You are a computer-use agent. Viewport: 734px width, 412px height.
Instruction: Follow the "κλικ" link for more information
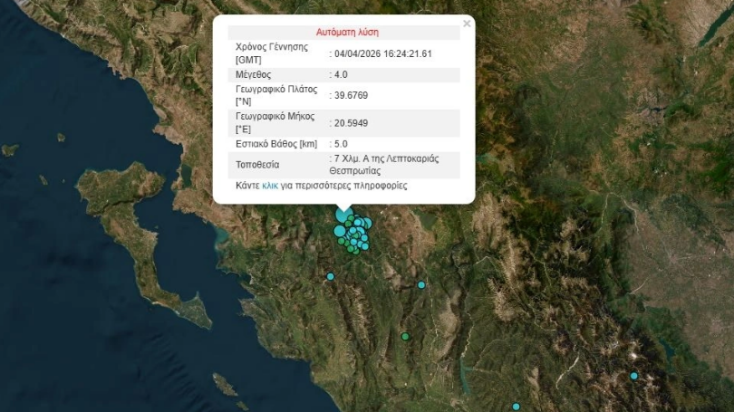tap(270, 186)
